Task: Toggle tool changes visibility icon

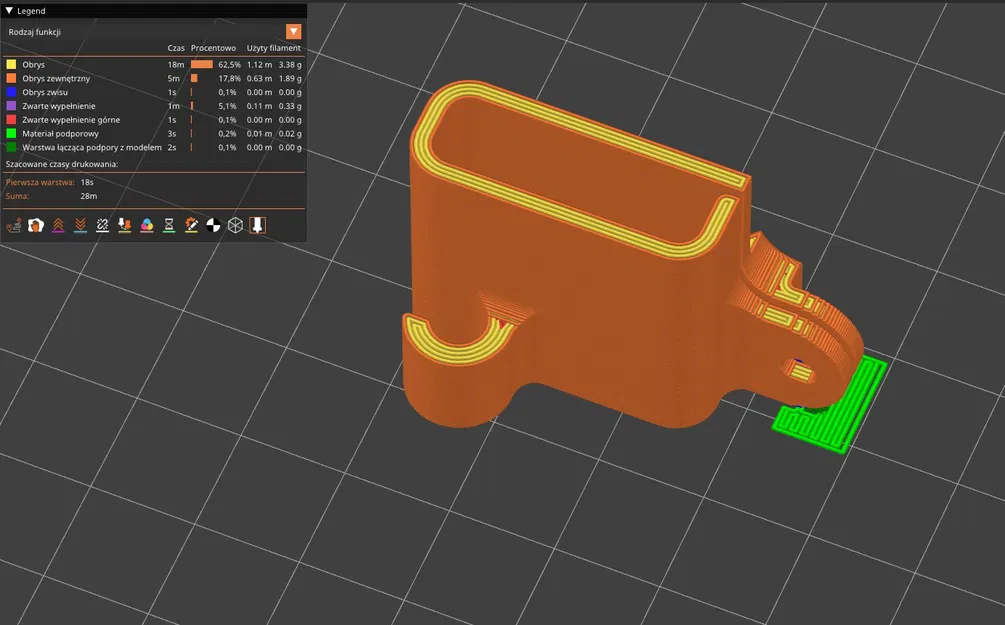Action: [x=124, y=225]
